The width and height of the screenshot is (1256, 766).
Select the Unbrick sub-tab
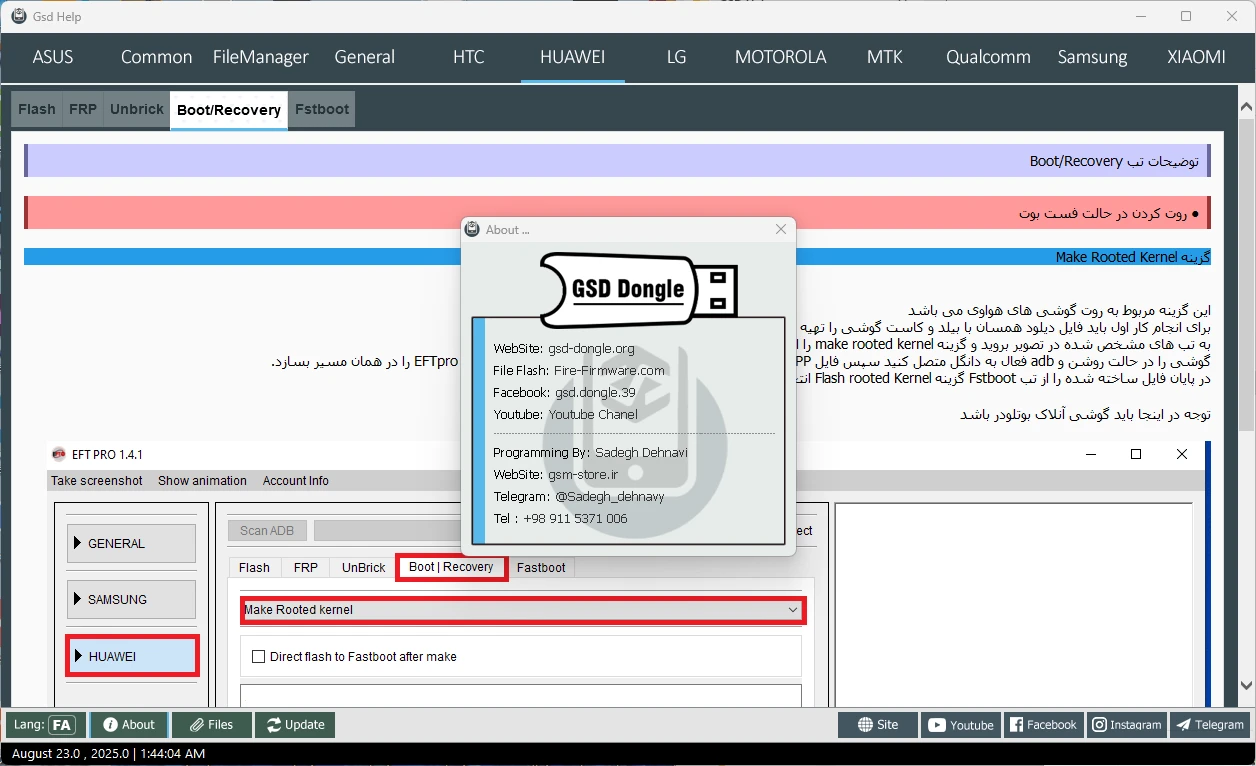[137, 109]
